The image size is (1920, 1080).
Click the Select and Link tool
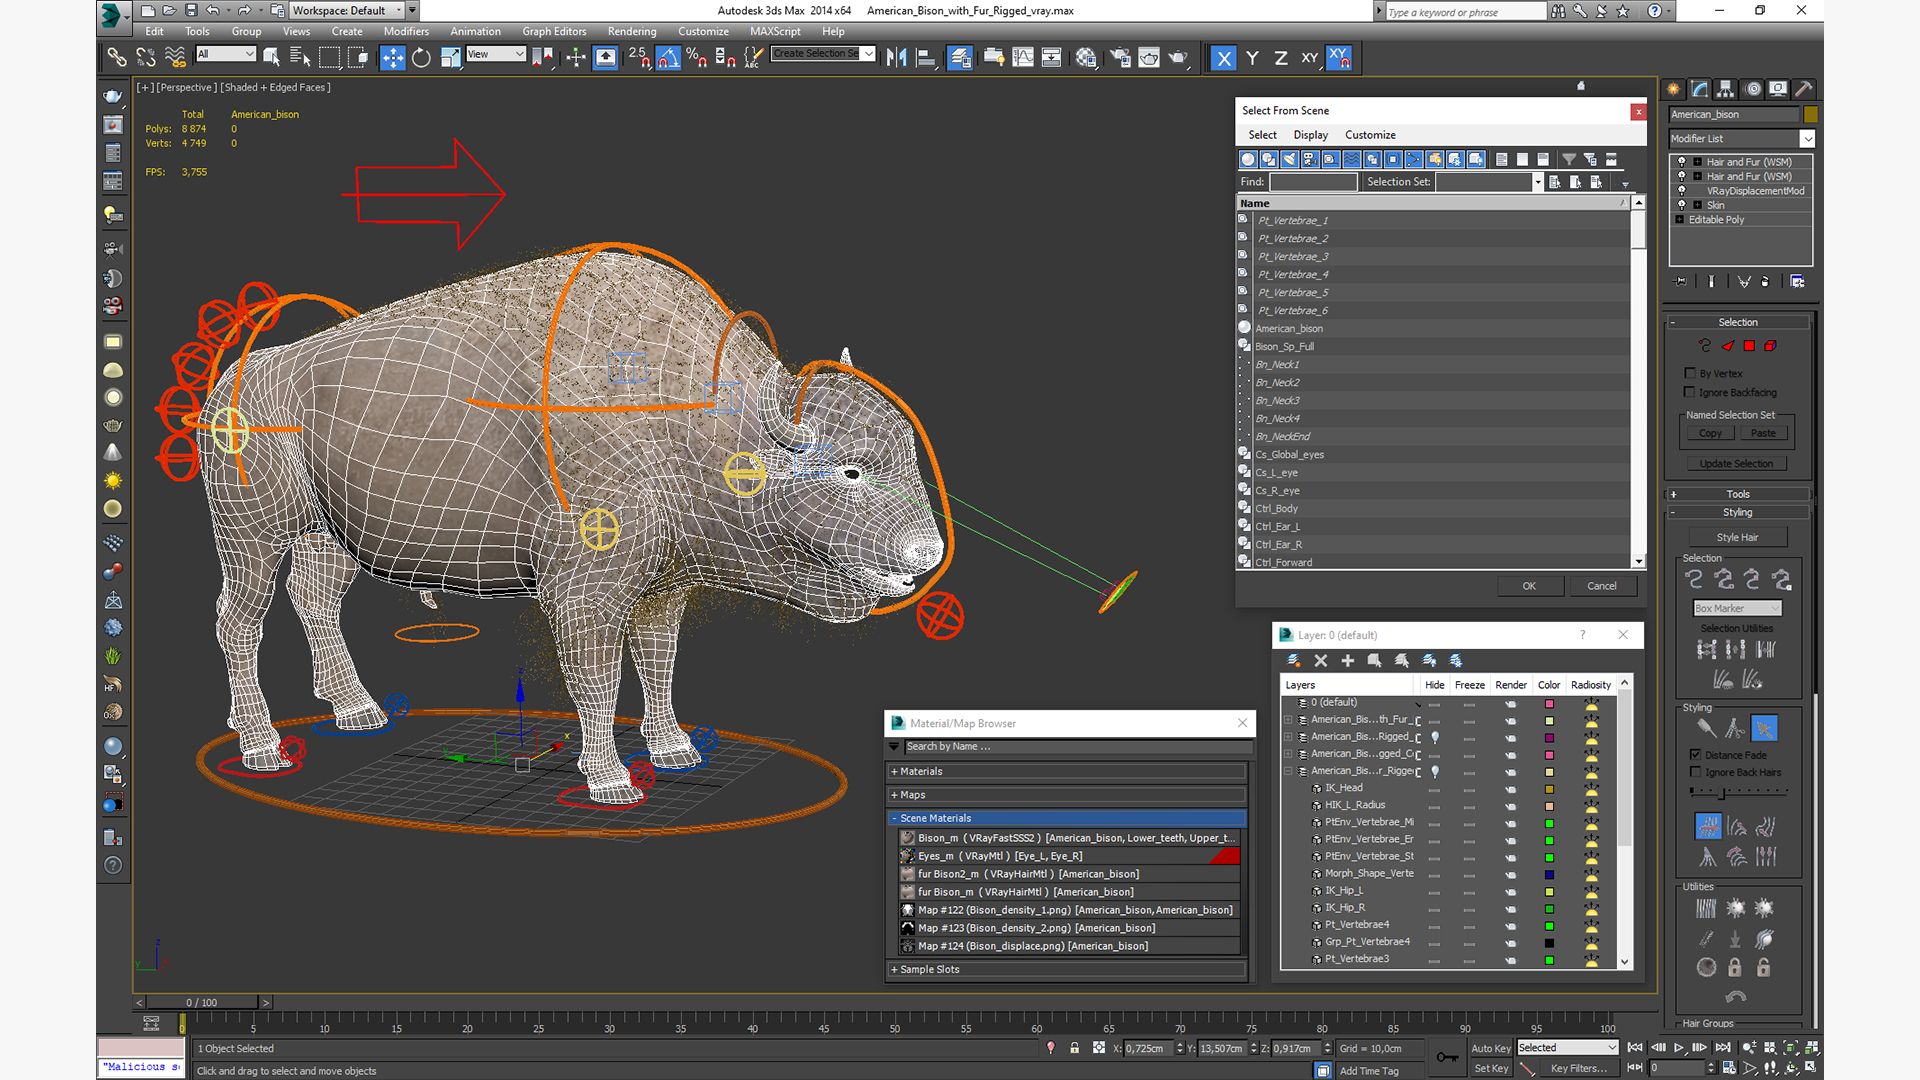coord(117,58)
